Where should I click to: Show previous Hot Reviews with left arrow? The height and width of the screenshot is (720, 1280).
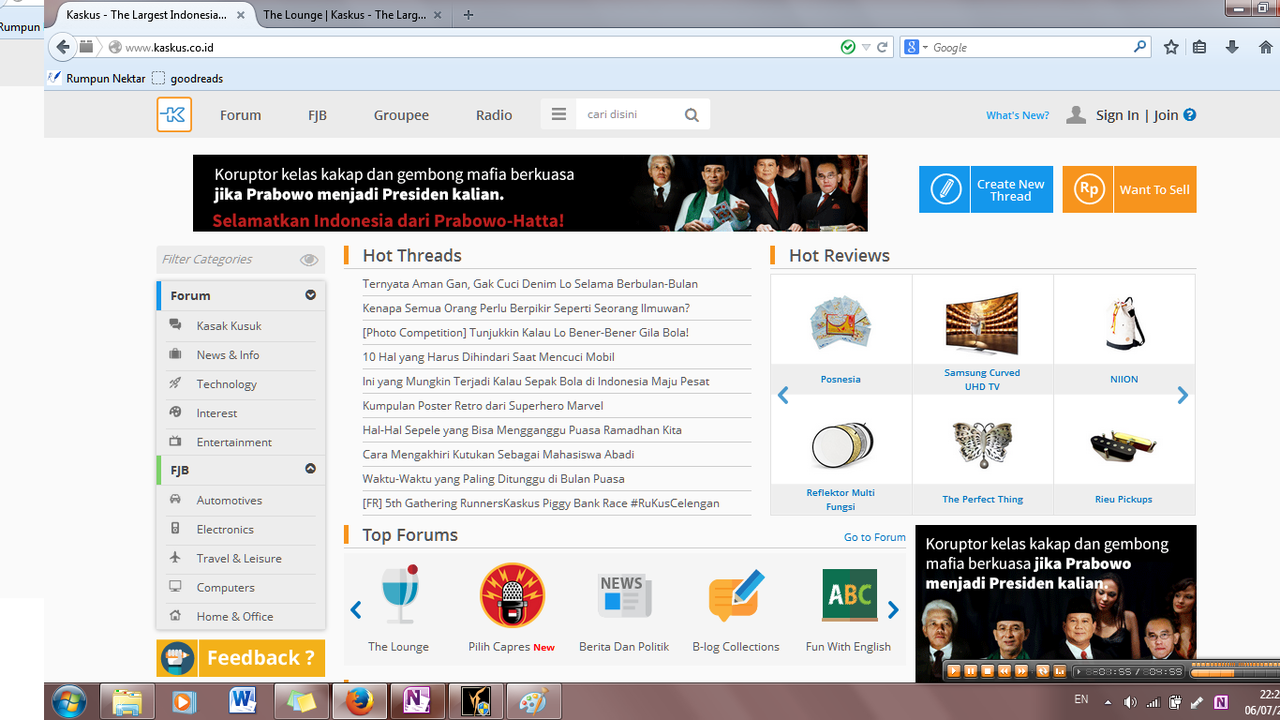coord(783,396)
